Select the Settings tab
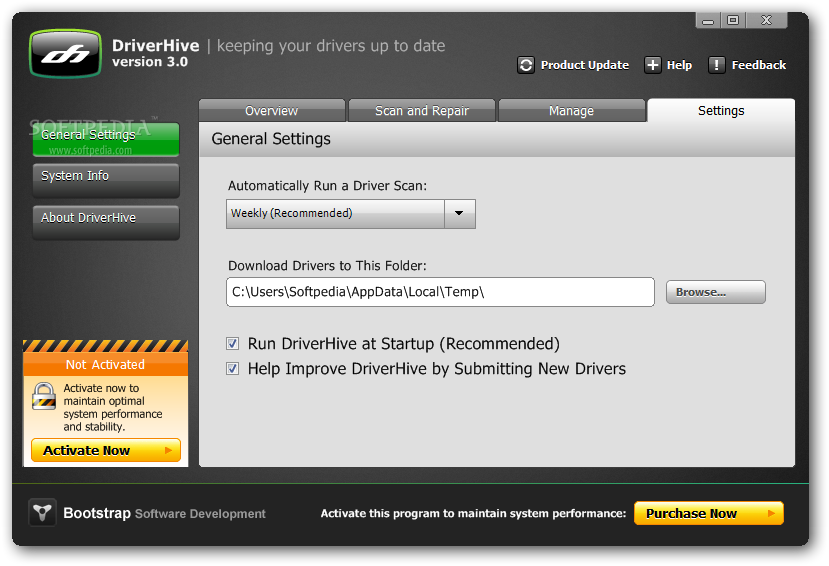 click(721, 110)
